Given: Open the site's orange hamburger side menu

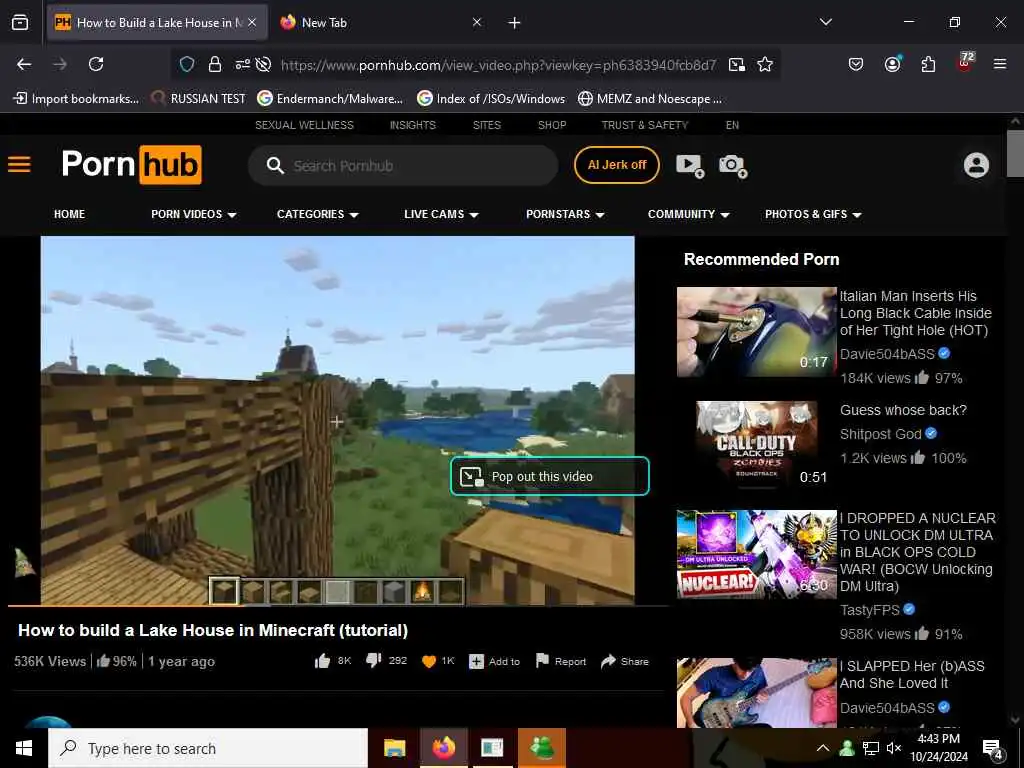Looking at the screenshot, I should click(20, 164).
